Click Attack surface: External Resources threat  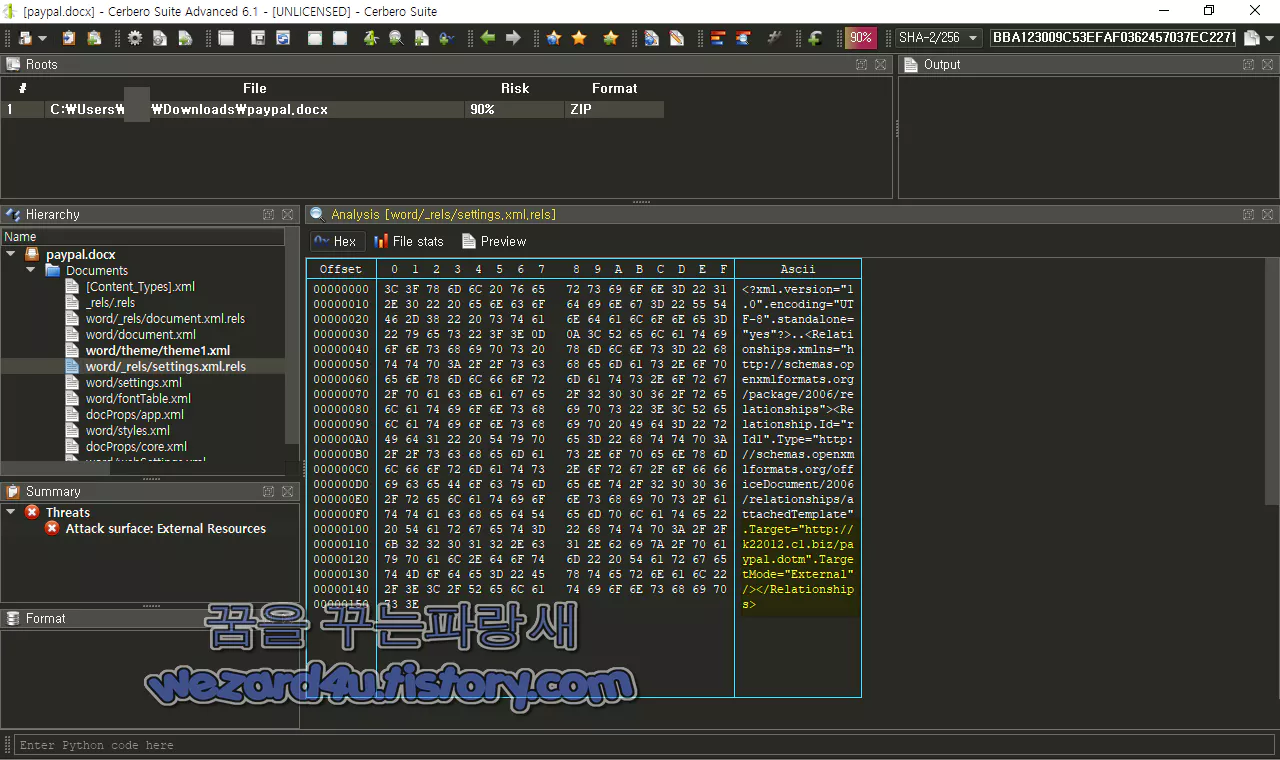[166, 528]
